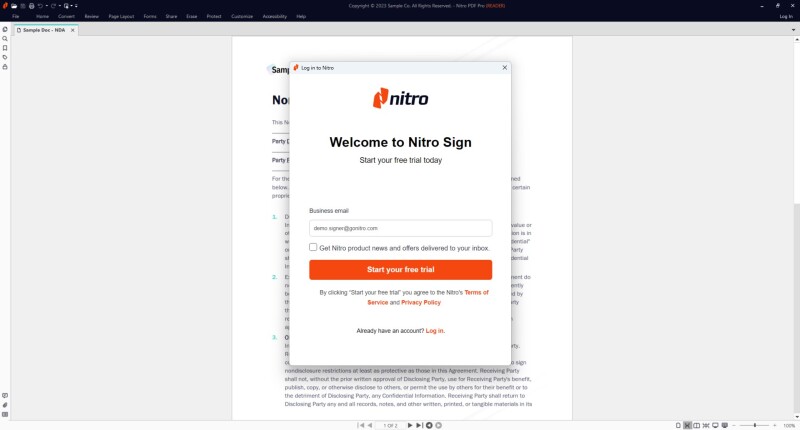Click the select/hand tool icon in quick access toolbar
The height and width of the screenshot is (430, 800).
pos(66,6)
